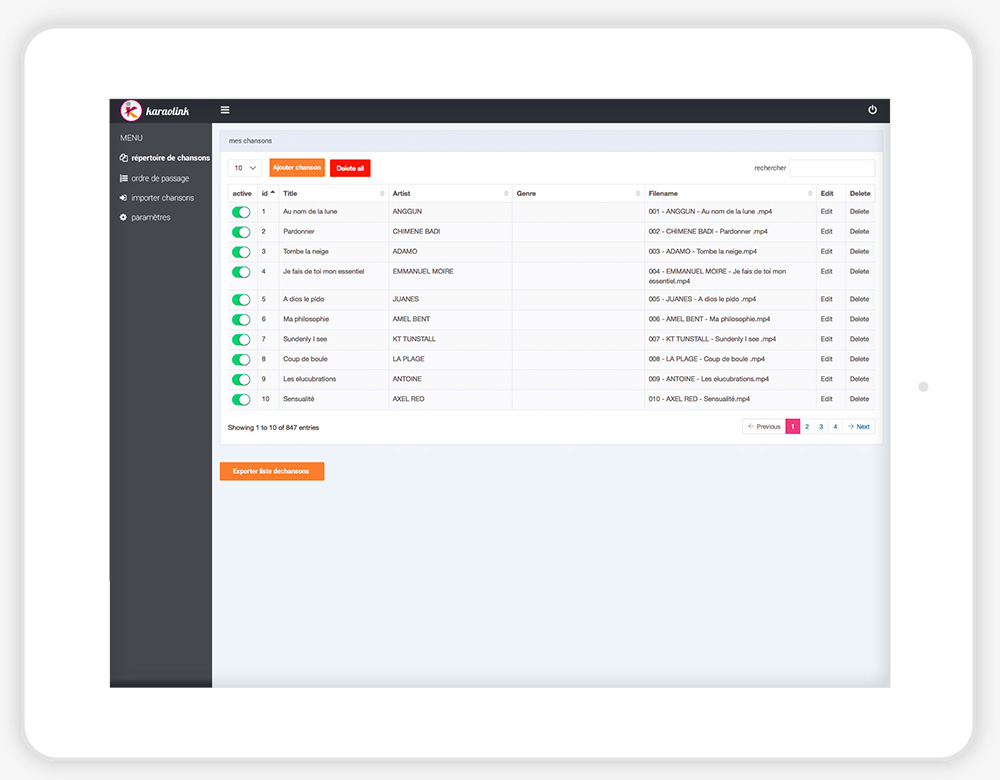Toggle the hamburger menu icon
This screenshot has width=1000, height=780.
[x=225, y=110]
